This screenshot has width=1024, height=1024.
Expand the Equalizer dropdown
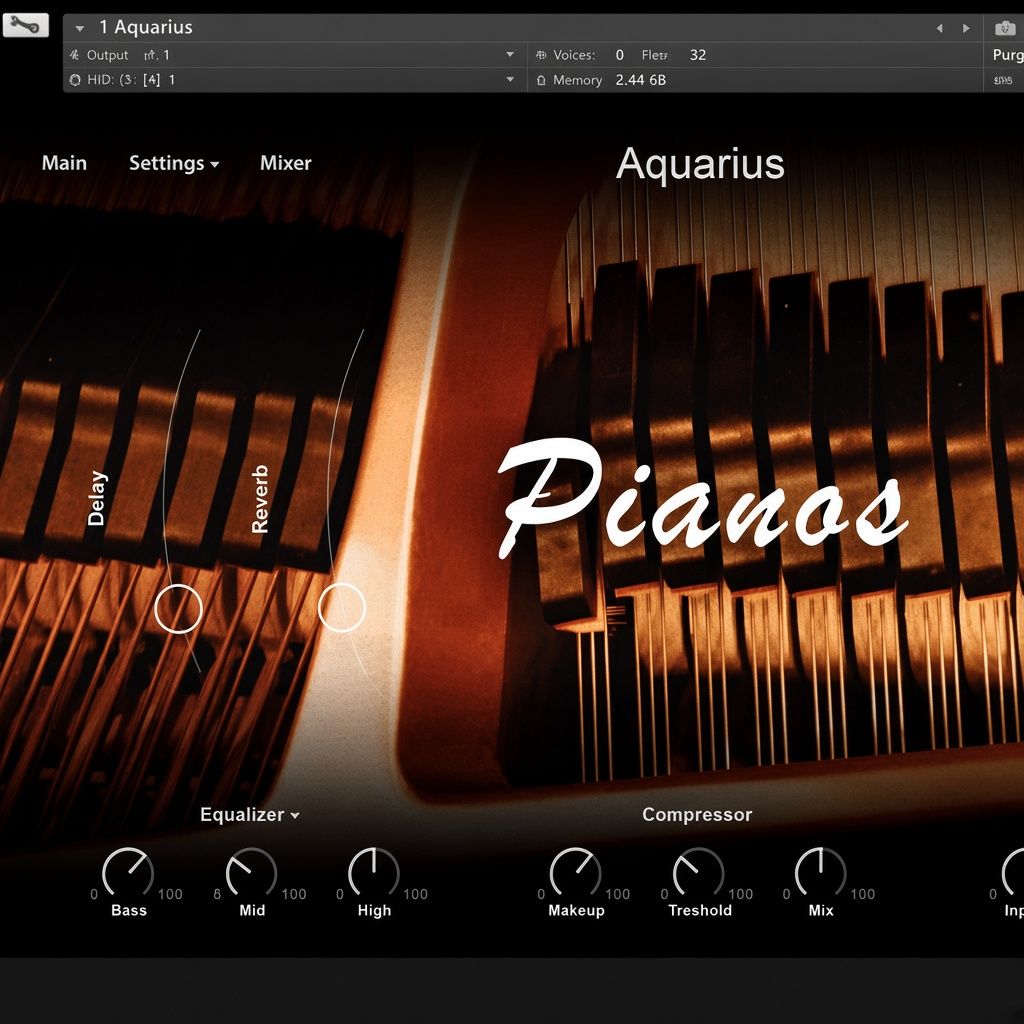pyautogui.click(x=249, y=814)
